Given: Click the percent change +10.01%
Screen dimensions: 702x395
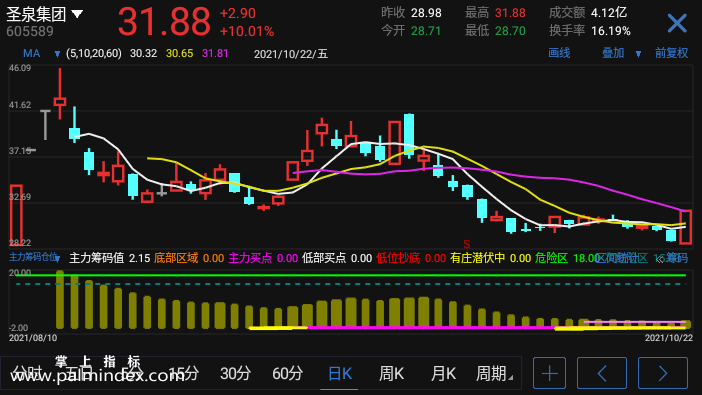Looking at the screenshot, I should pos(247,31).
